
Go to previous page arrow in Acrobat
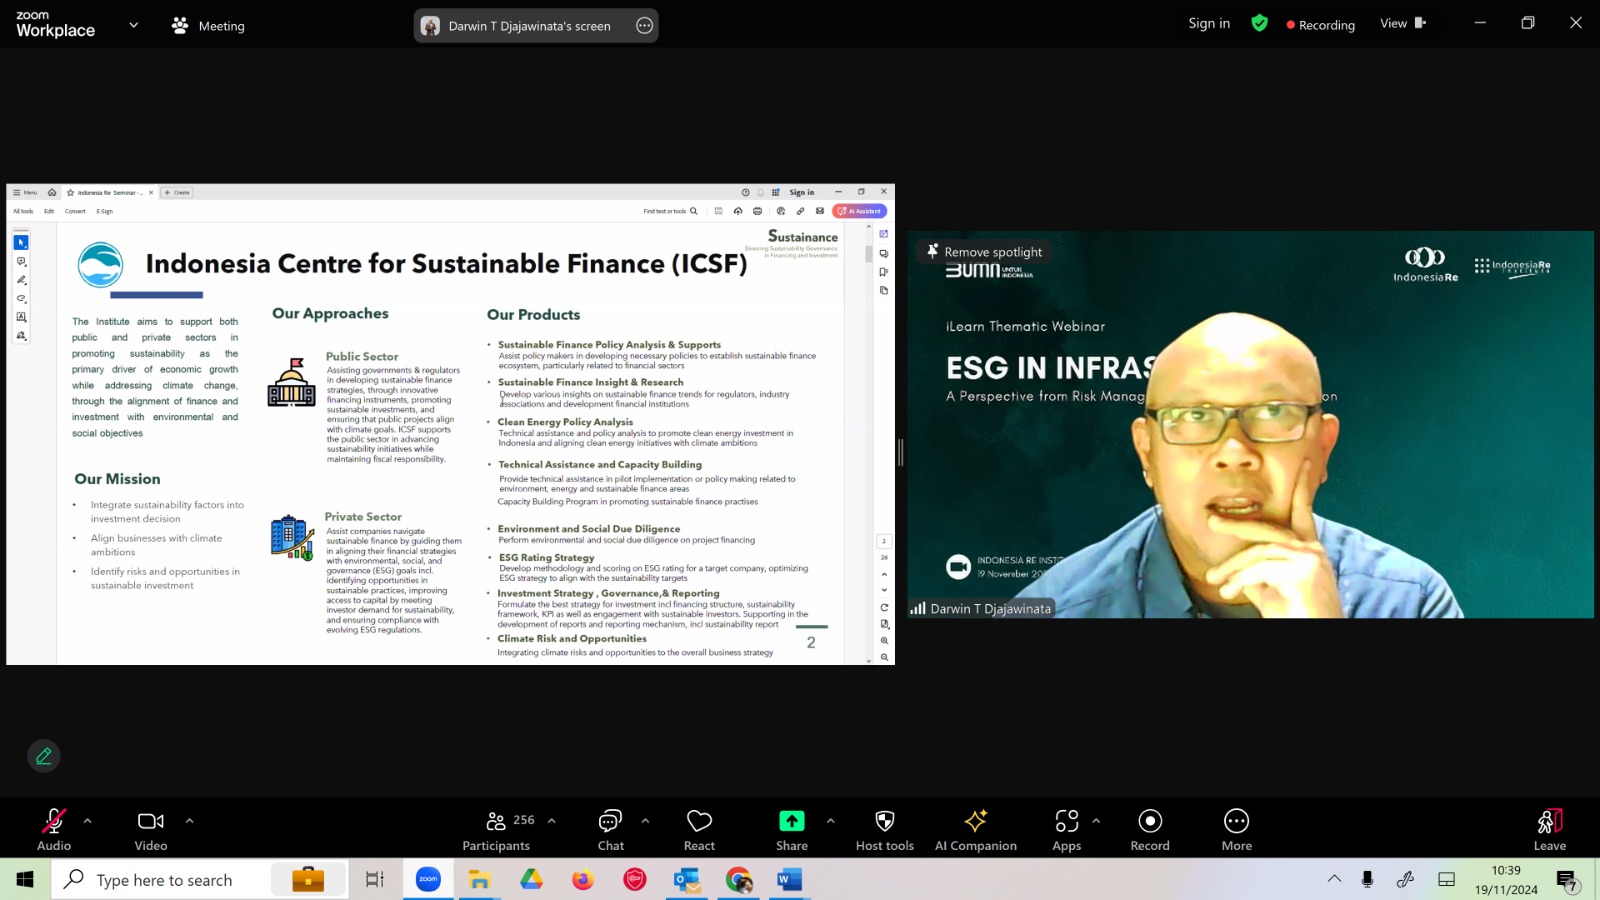pyautogui.click(x=884, y=574)
